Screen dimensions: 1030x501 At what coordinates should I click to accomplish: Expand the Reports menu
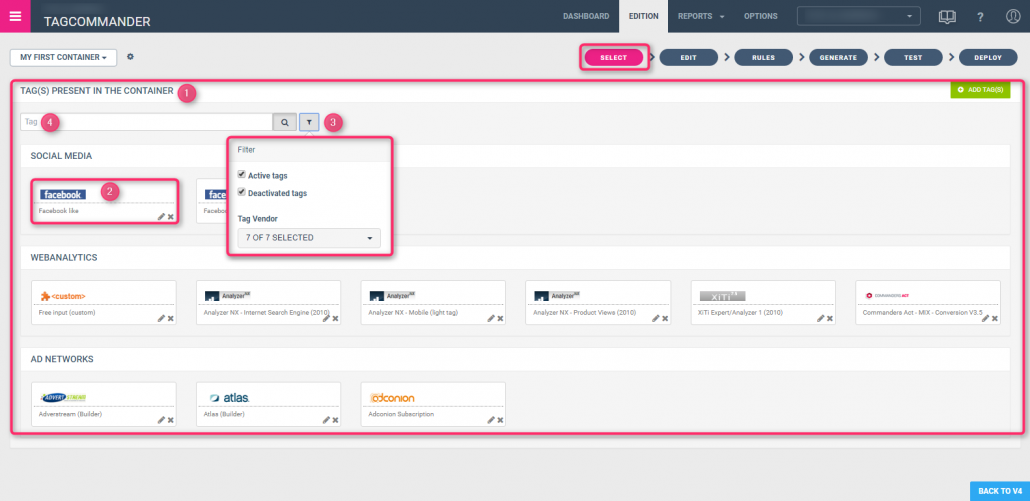tap(700, 16)
